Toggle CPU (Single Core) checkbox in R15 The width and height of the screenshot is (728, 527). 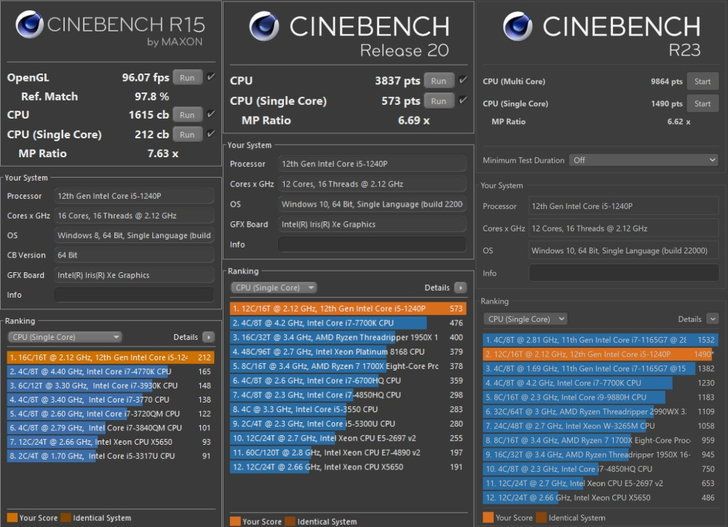point(211,134)
